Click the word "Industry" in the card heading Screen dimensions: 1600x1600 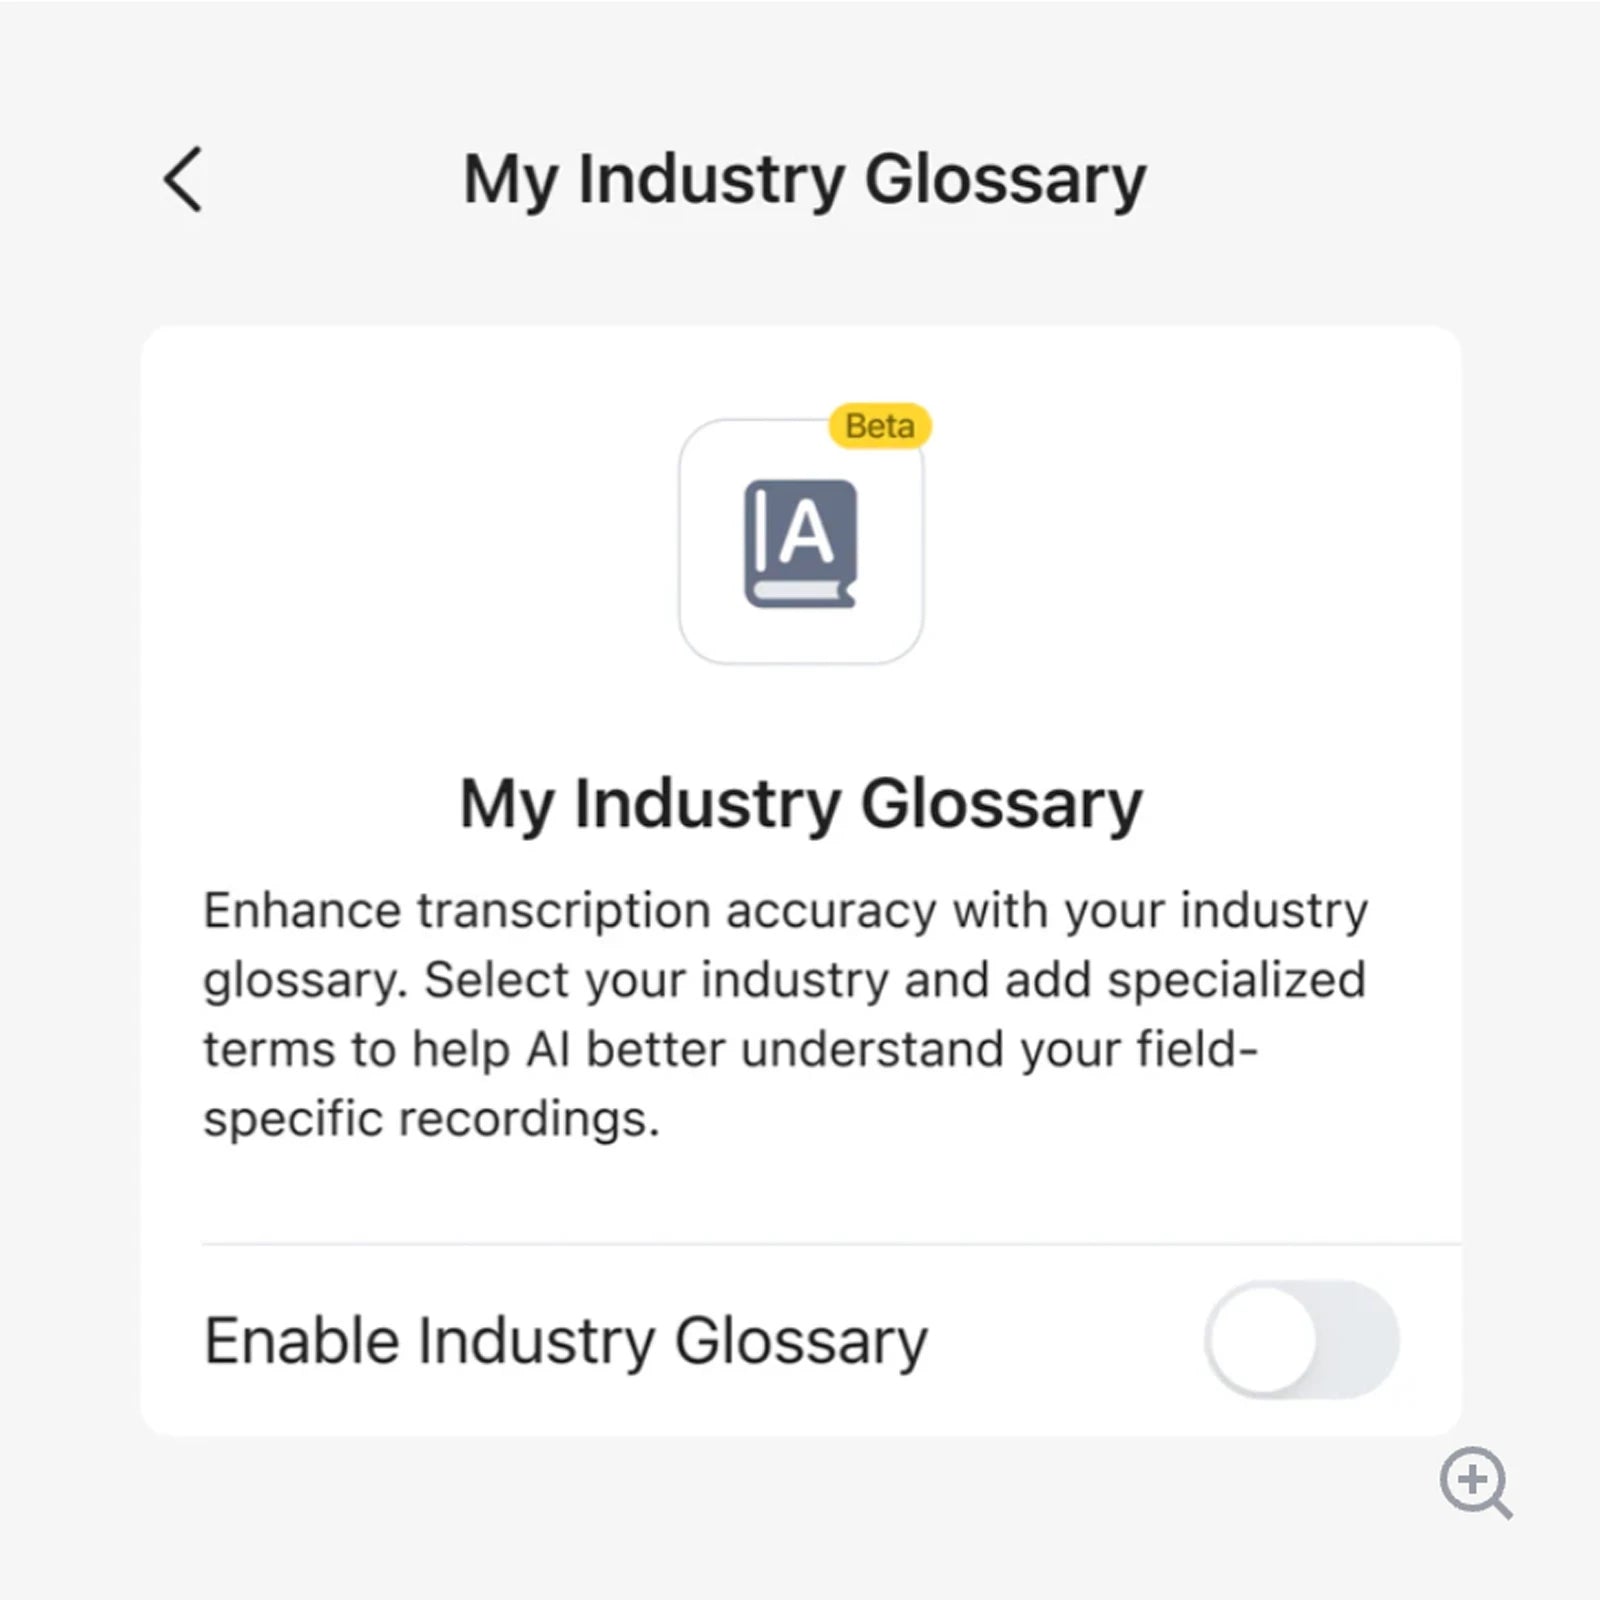(x=707, y=804)
